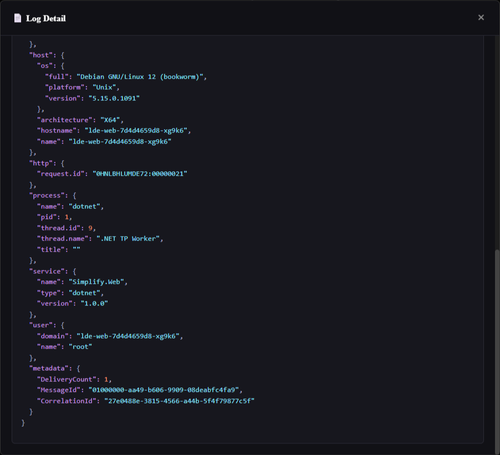Click the CorrelationId GUID value
This screenshot has width=500, height=455.
click(179, 401)
